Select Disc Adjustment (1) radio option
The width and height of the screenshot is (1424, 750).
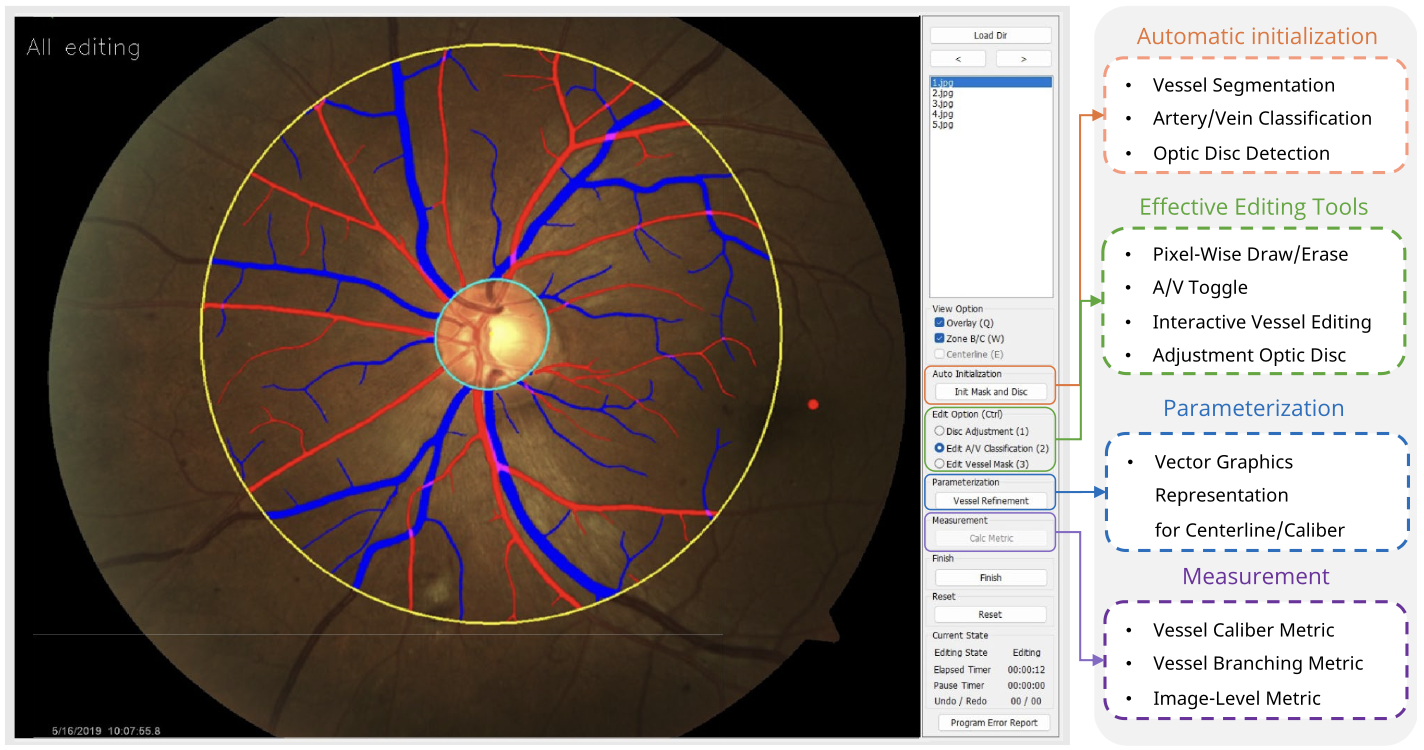click(x=939, y=431)
